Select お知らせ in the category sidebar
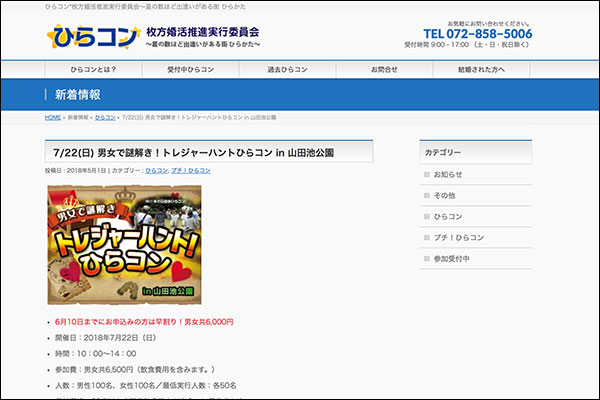This screenshot has width=600, height=400. point(448,174)
